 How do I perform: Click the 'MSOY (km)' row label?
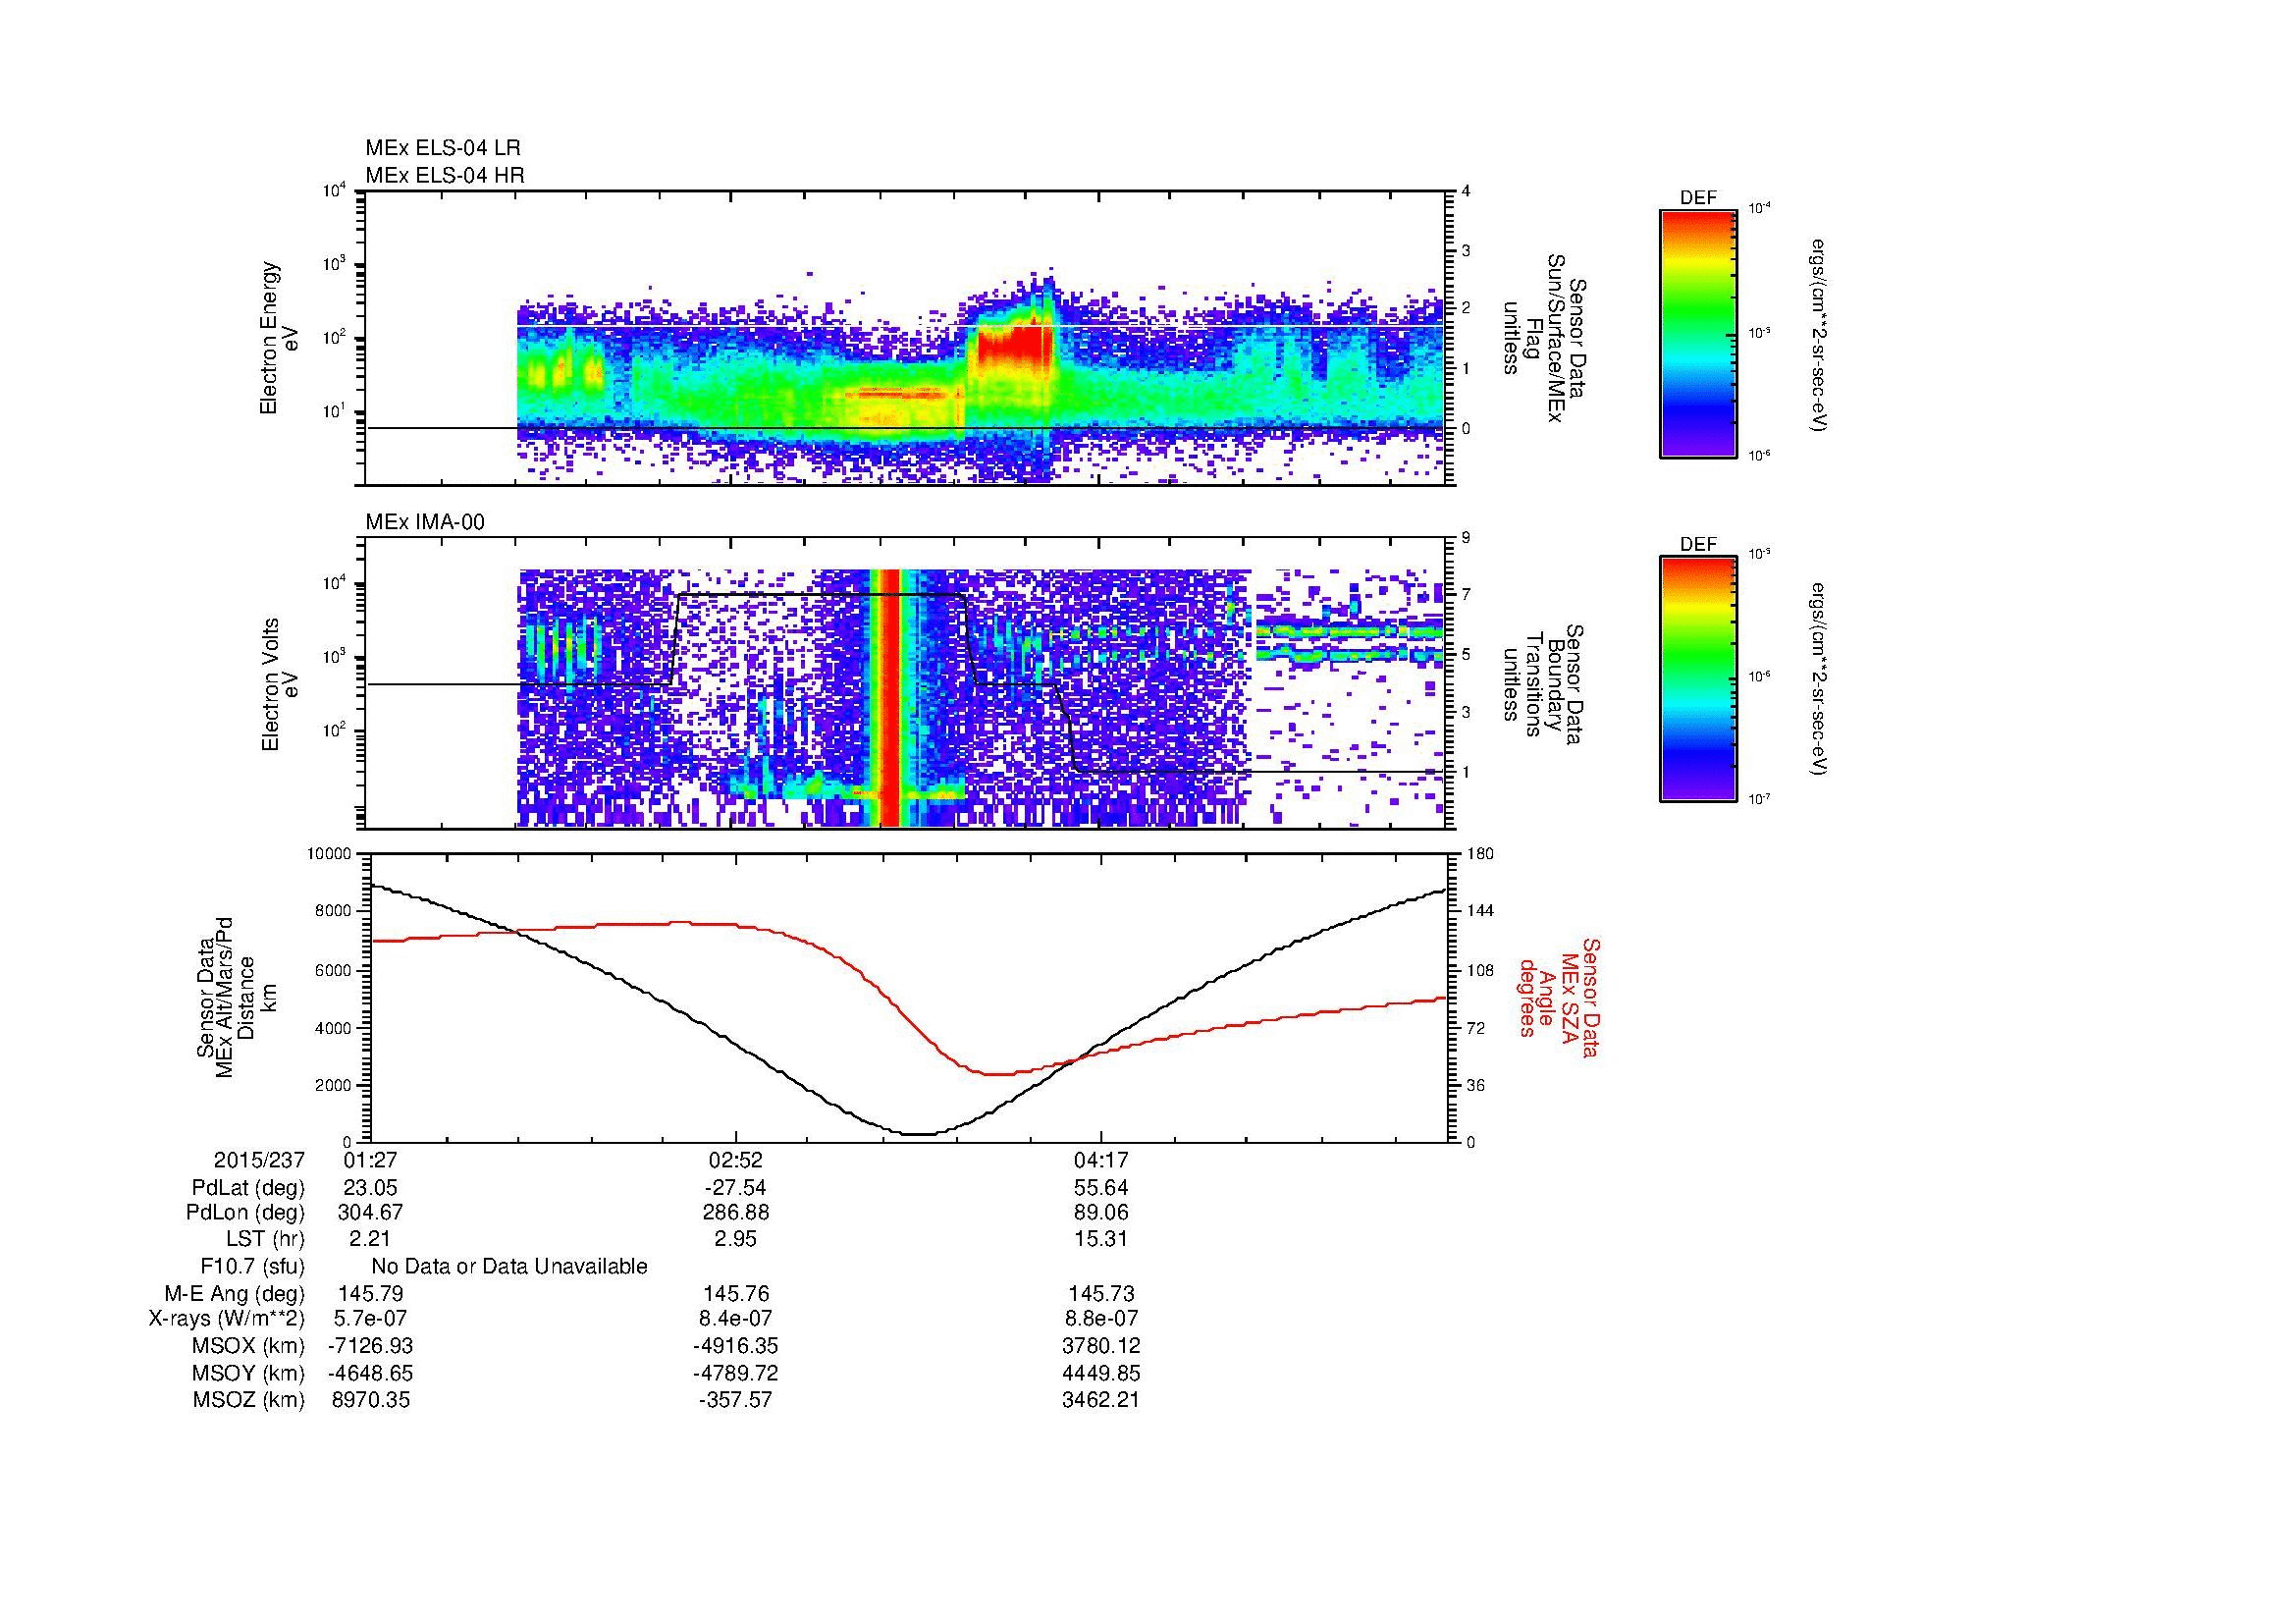pyautogui.click(x=248, y=1374)
